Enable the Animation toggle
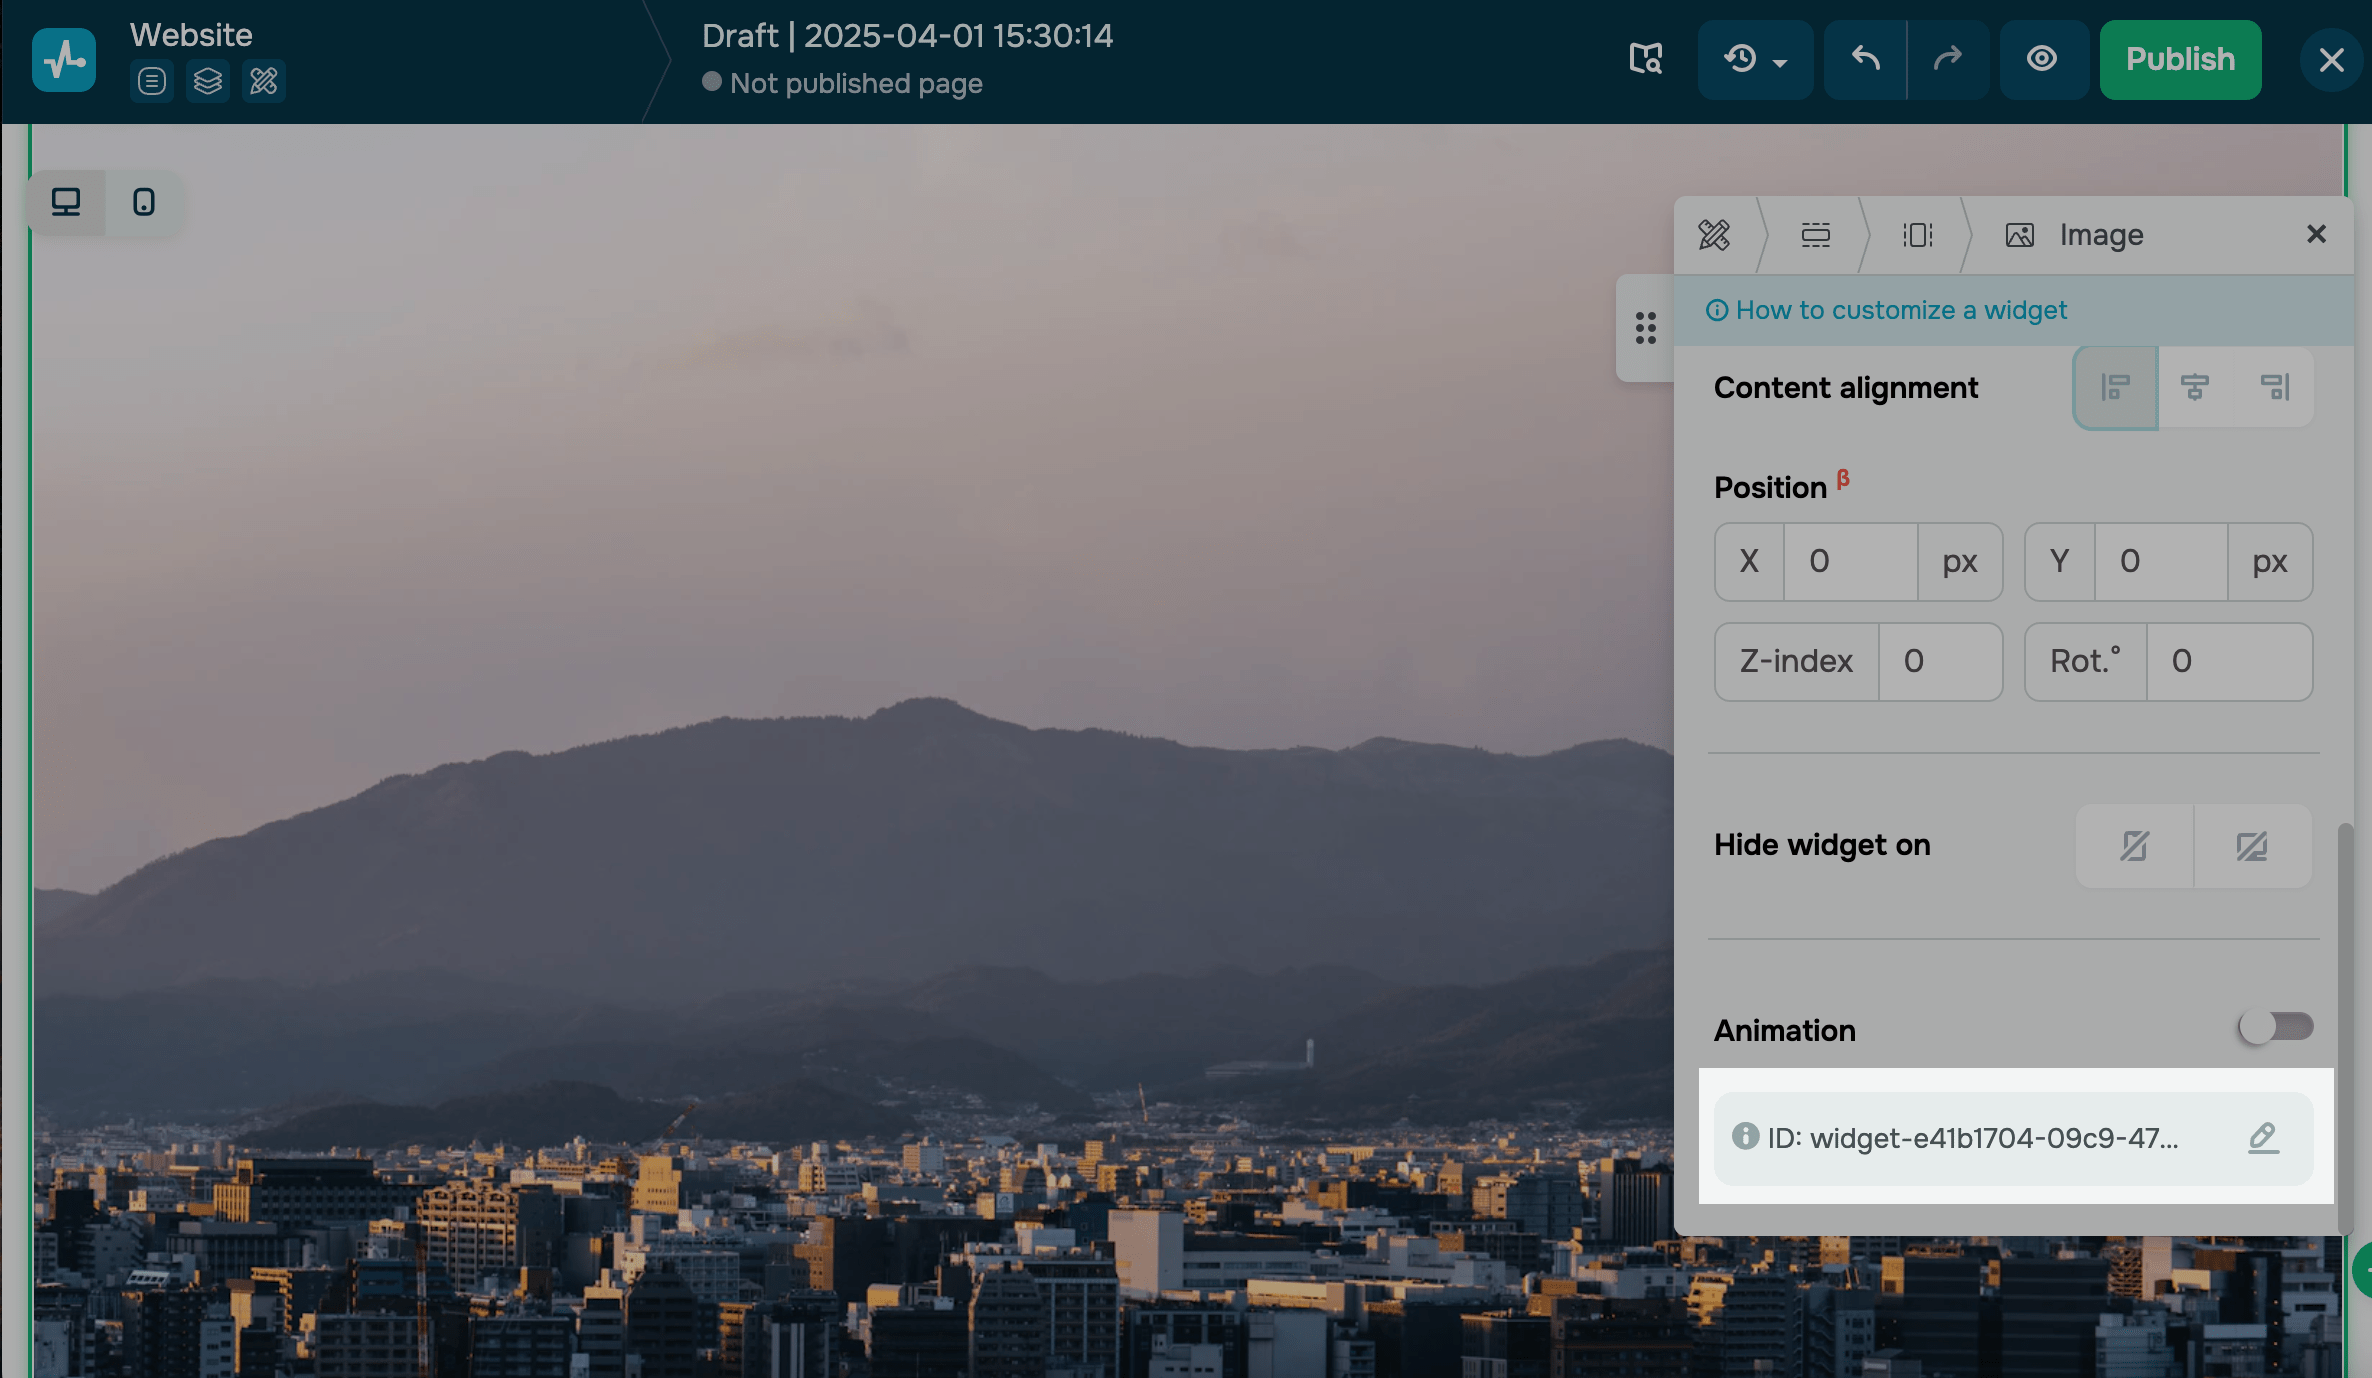Image resolution: width=2372 pixels, height=1378 pixels. (x=2275, y=1027)
